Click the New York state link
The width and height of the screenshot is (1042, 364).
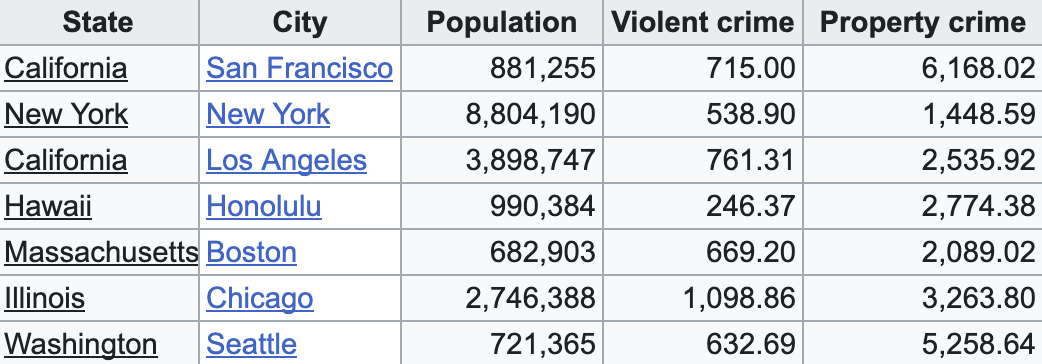point(66,114)
